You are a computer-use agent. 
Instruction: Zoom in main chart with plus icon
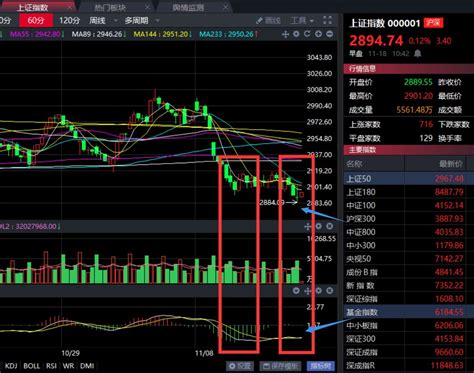coord(318,34)
